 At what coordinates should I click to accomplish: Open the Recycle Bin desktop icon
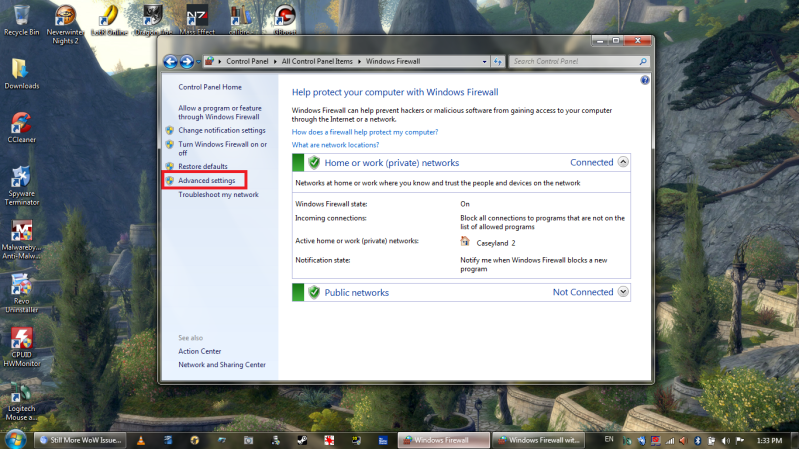pyautogui.click(x=21, y=20)
